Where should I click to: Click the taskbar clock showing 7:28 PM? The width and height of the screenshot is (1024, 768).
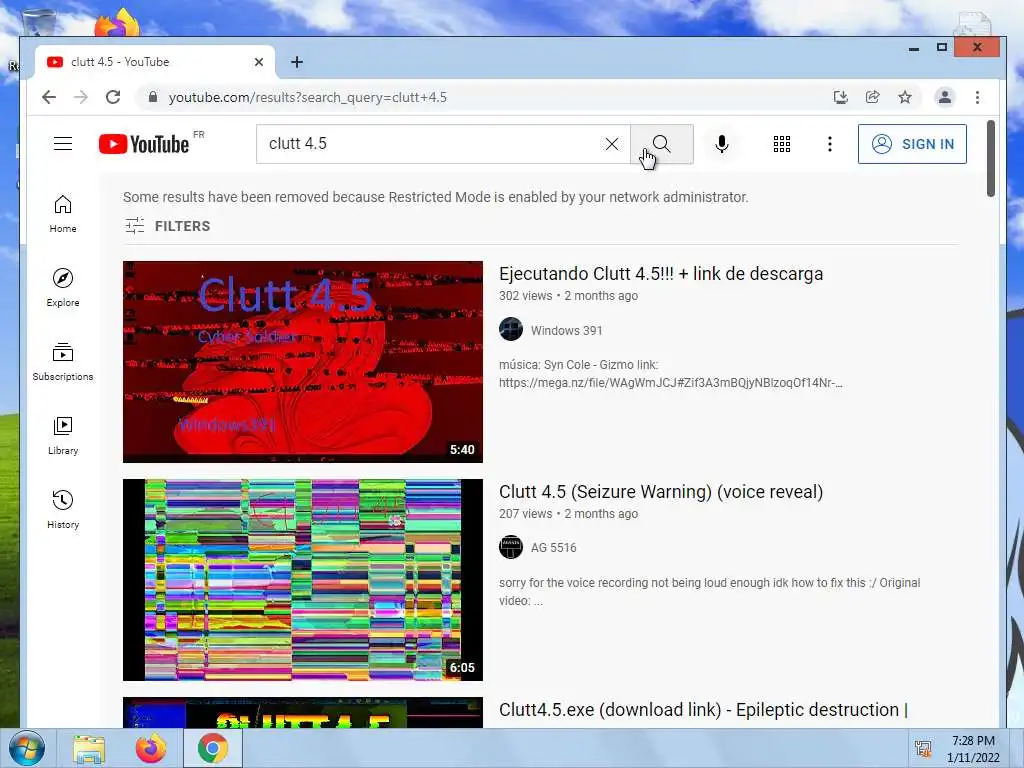[x=973, y=749]
